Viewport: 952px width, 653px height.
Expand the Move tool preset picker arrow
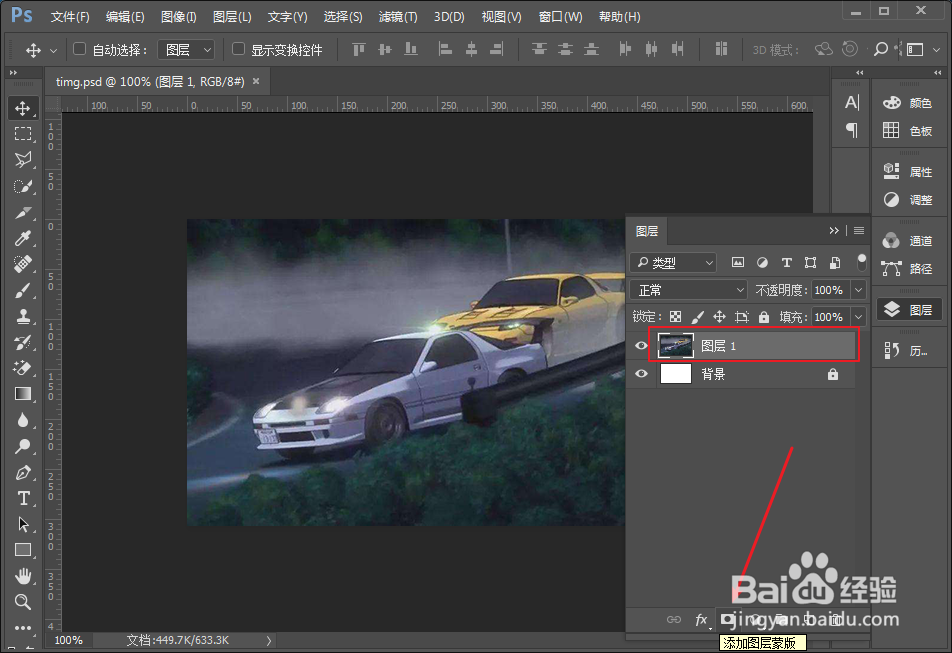click(53, 50)
